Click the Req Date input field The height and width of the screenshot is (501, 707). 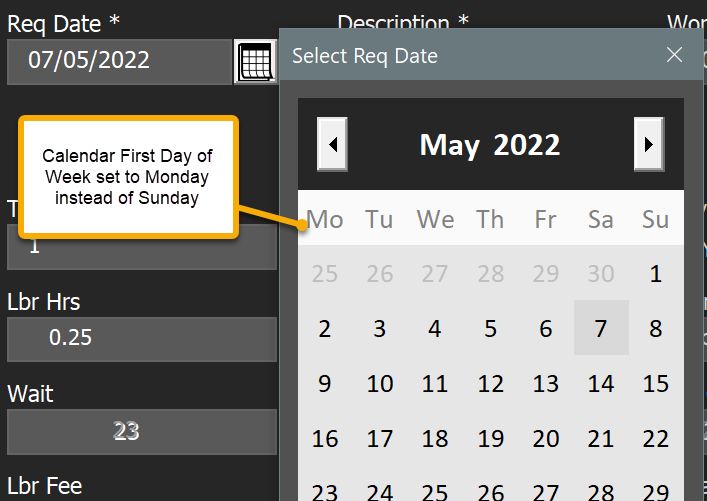point(119,61)
